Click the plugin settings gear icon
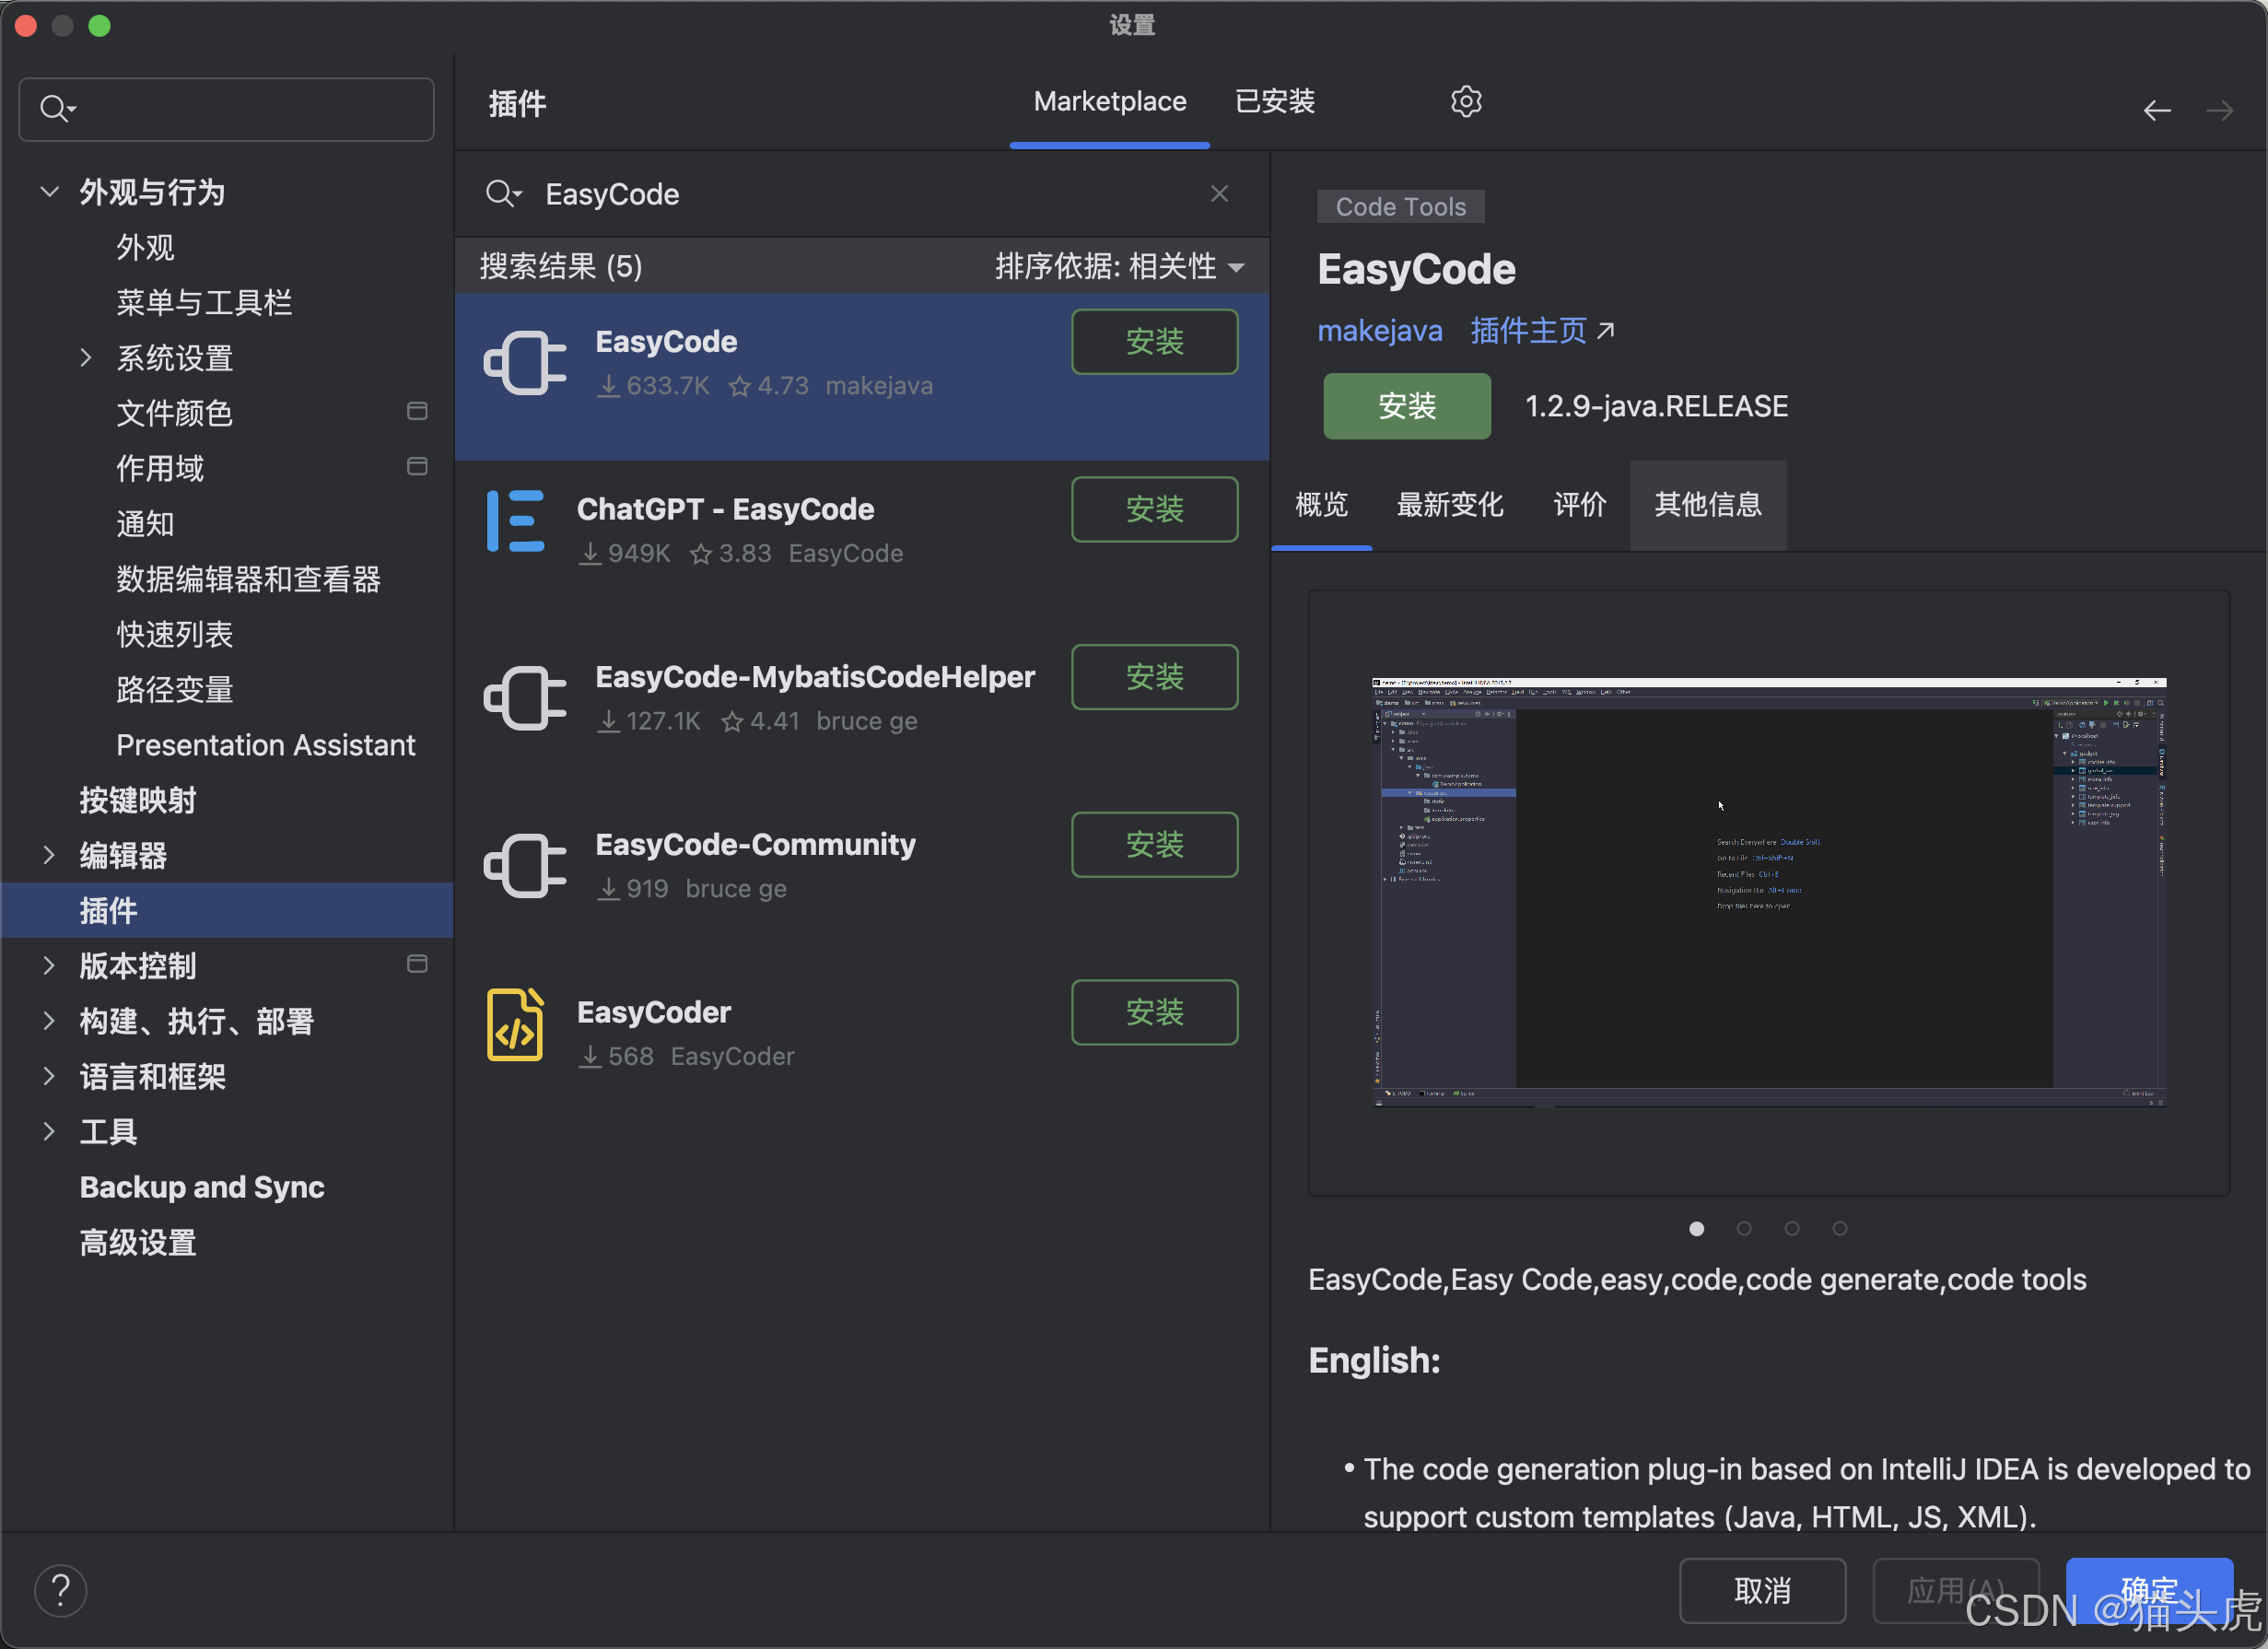 [1465, 102]
